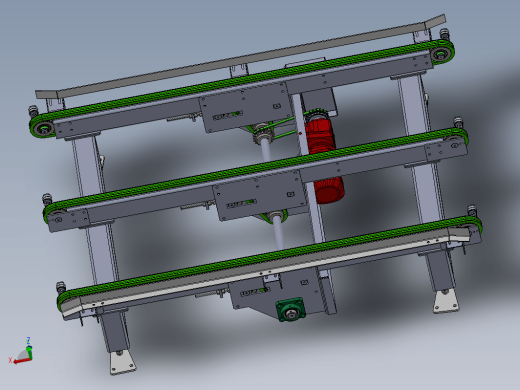
Task: Pick the right end sprocket of the top conveyor
Action: click(x=441, y=53)
